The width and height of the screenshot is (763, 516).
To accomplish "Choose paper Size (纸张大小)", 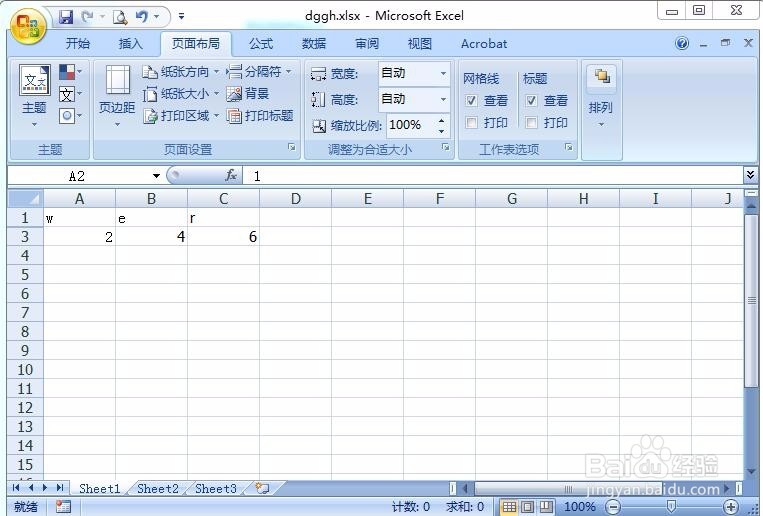I will (181, 93).
